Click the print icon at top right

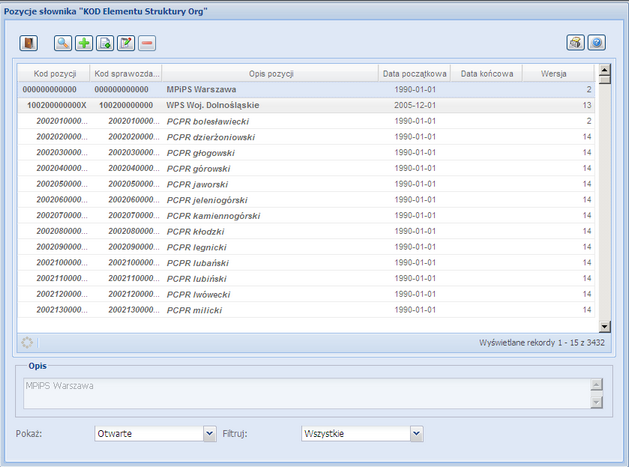point(575,43)
